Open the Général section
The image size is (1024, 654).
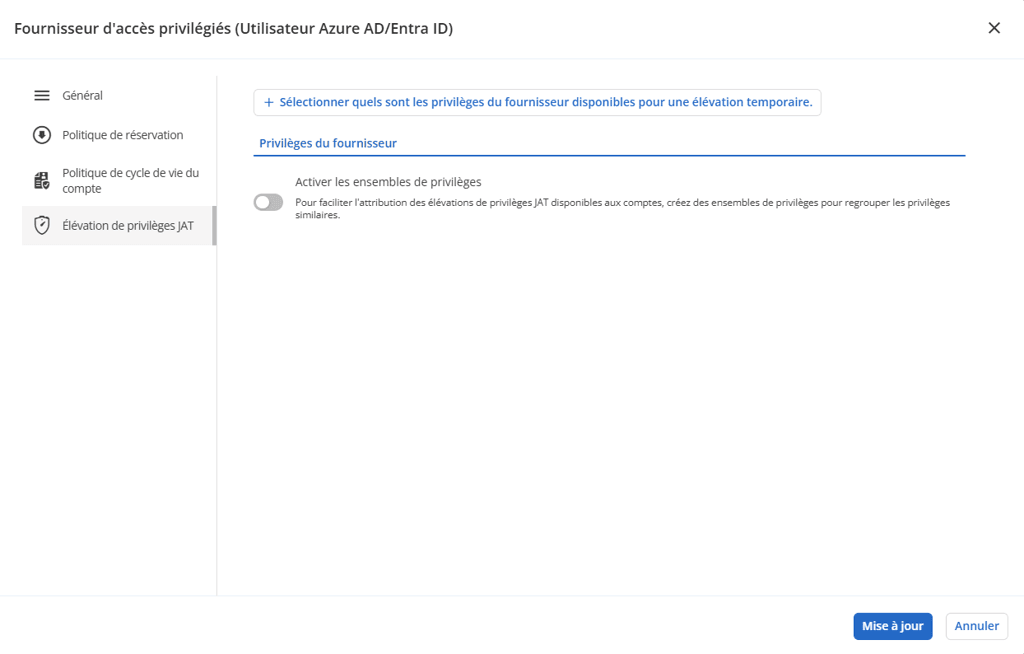(x=83, y=96)
